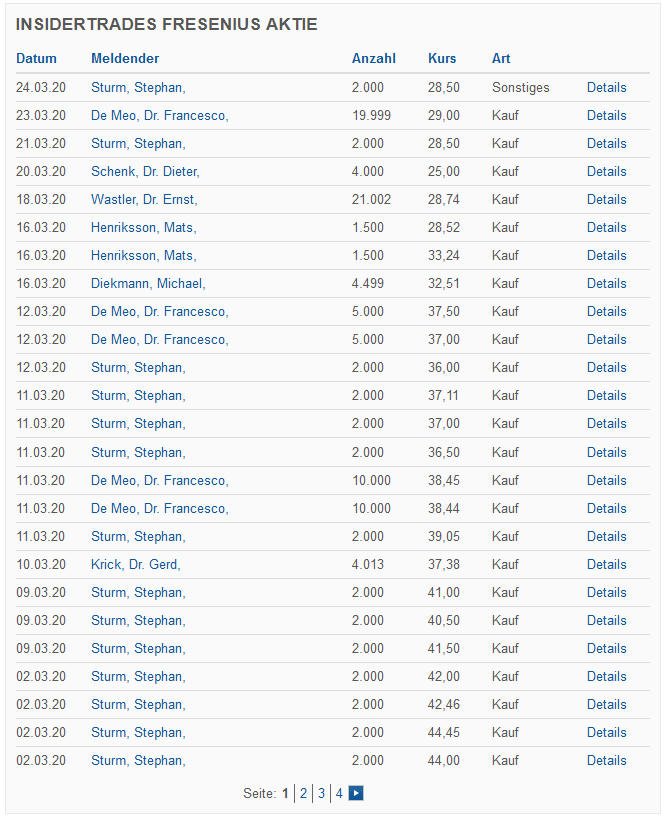Open page 4 of the list

pos(339,793)
